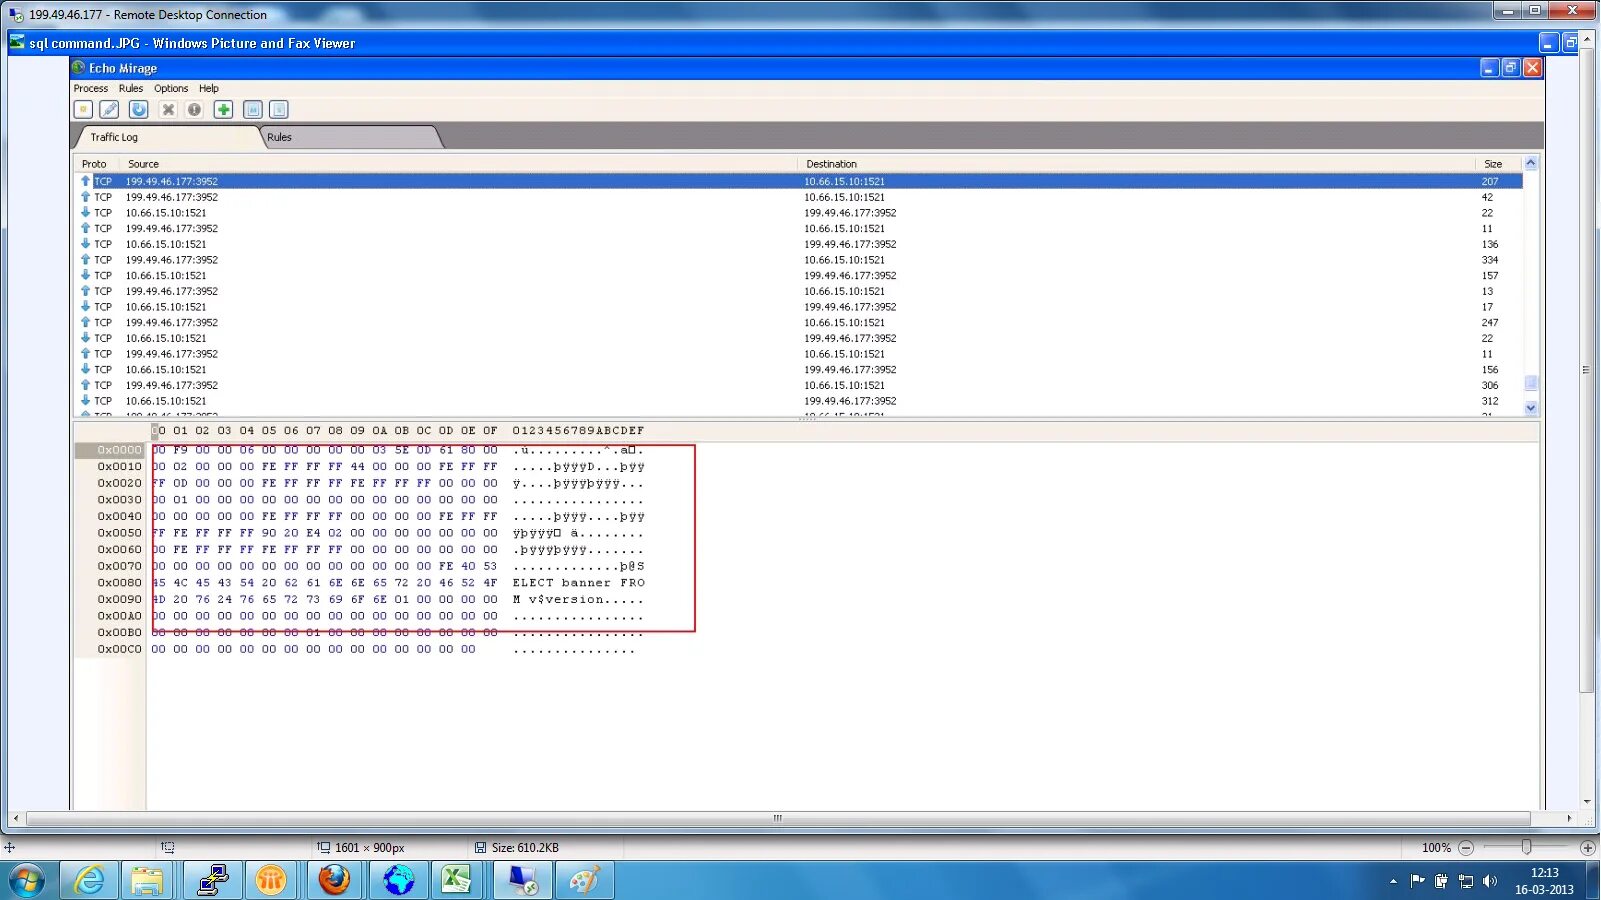The image size is (1601, 900).
Task: Click the seventh toolbar icon, first blue document
Action: tap(253, 109)
